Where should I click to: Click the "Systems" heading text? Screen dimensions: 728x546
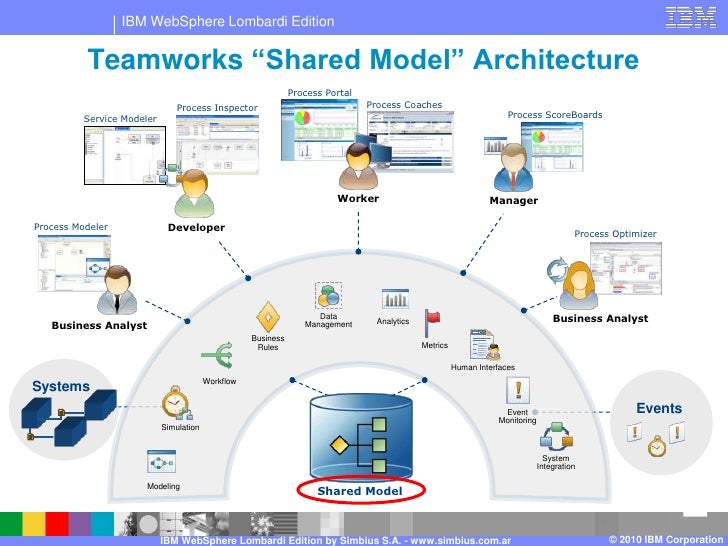(x=61, y=386)
